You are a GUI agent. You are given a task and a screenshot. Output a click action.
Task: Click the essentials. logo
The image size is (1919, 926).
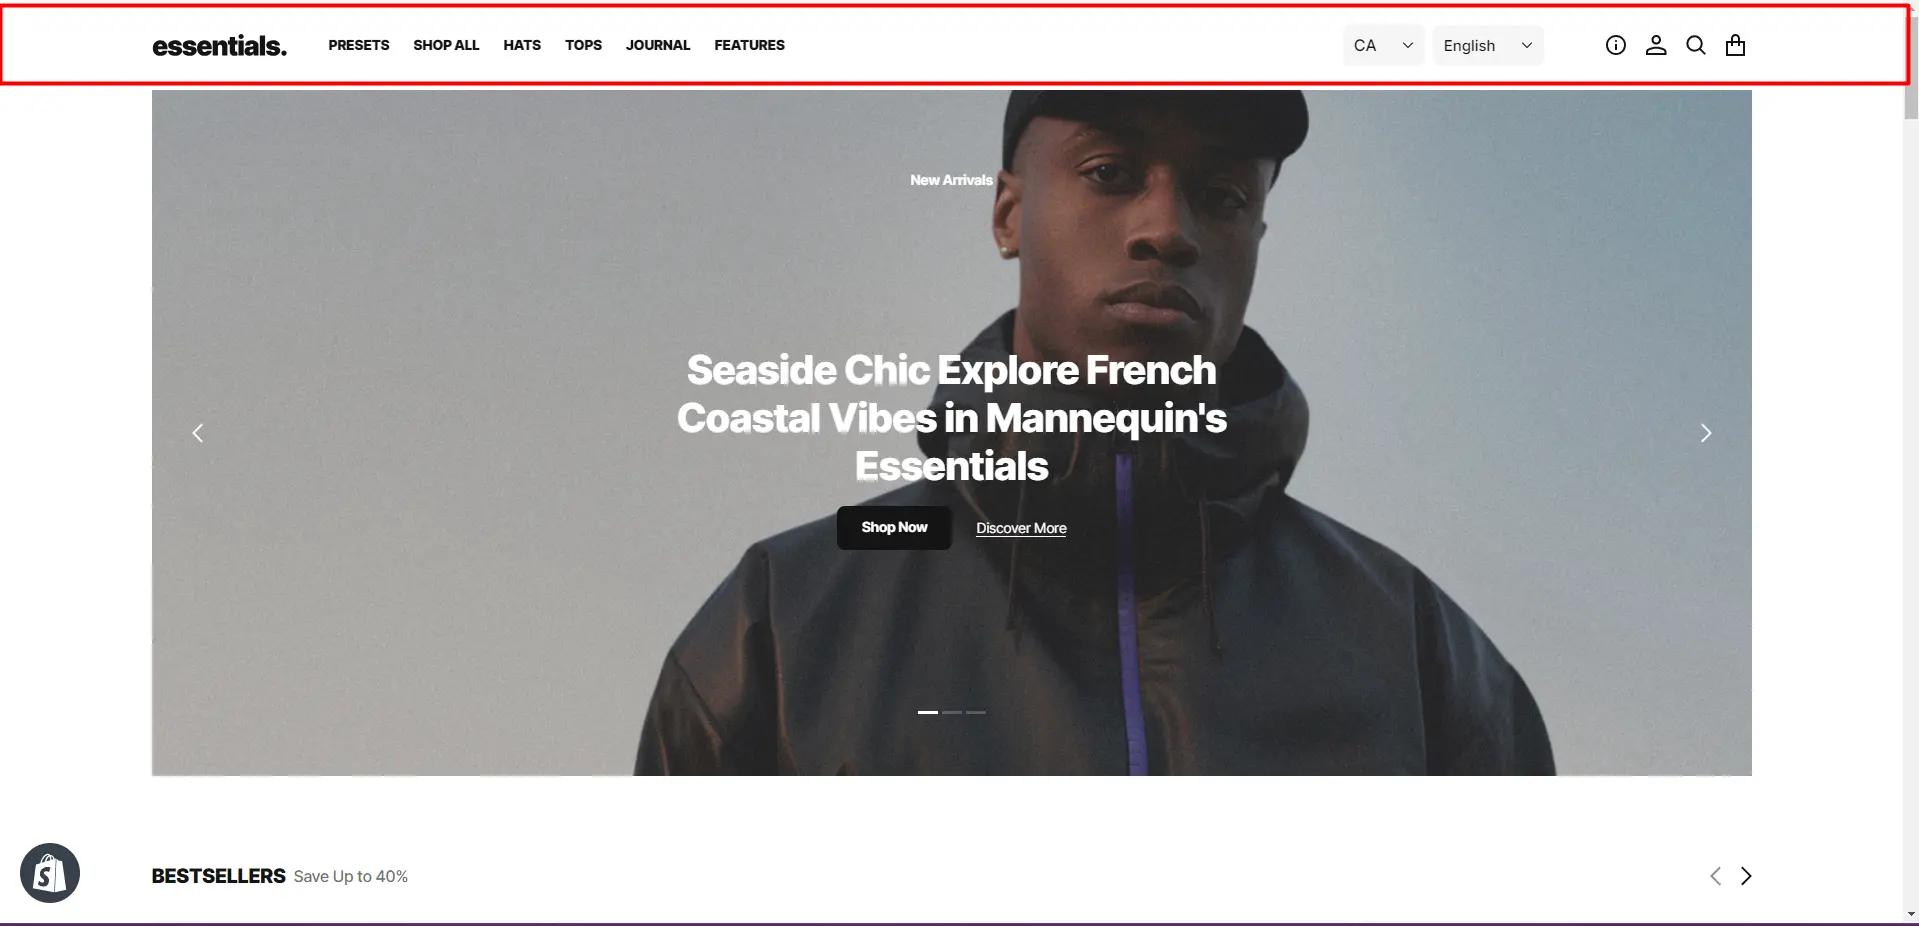[x=219, y=45]
